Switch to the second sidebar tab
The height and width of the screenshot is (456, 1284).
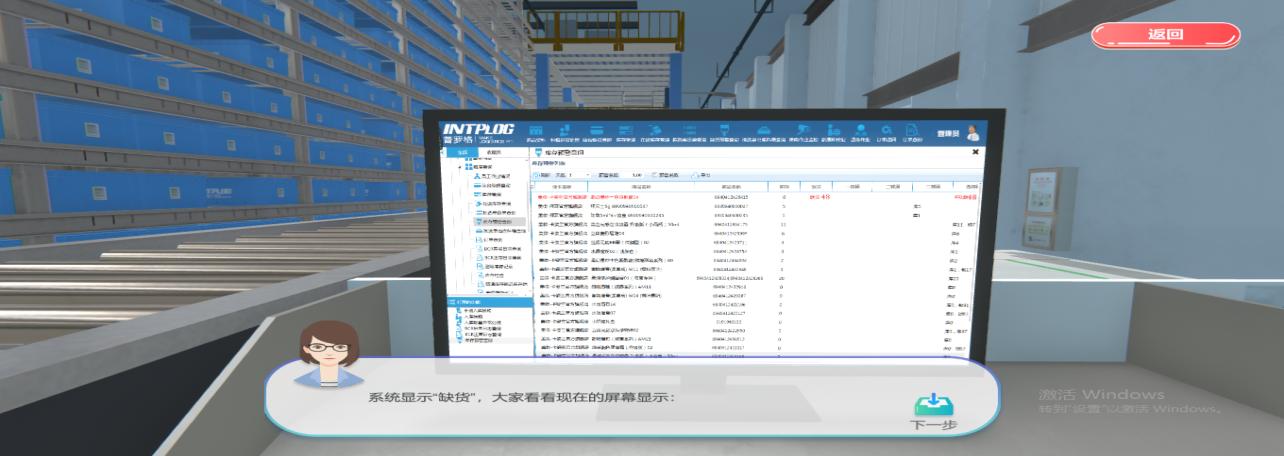(x=494, y=152)
